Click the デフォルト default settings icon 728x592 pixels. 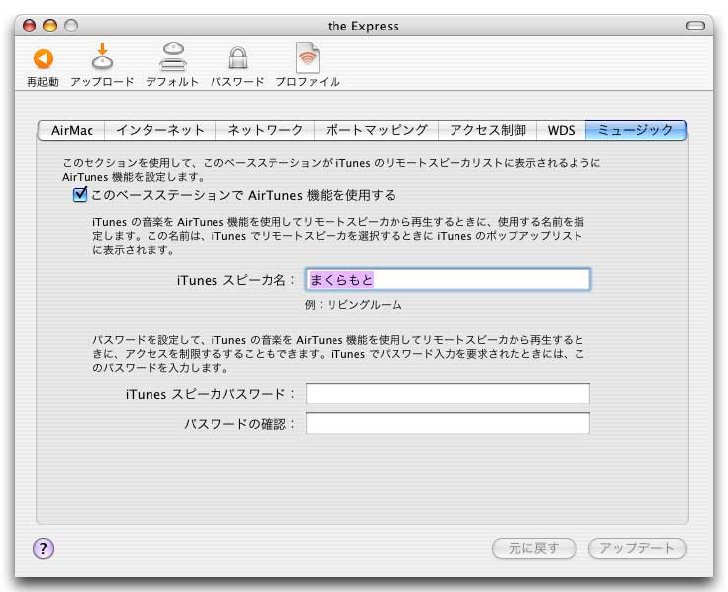(173, 57)
